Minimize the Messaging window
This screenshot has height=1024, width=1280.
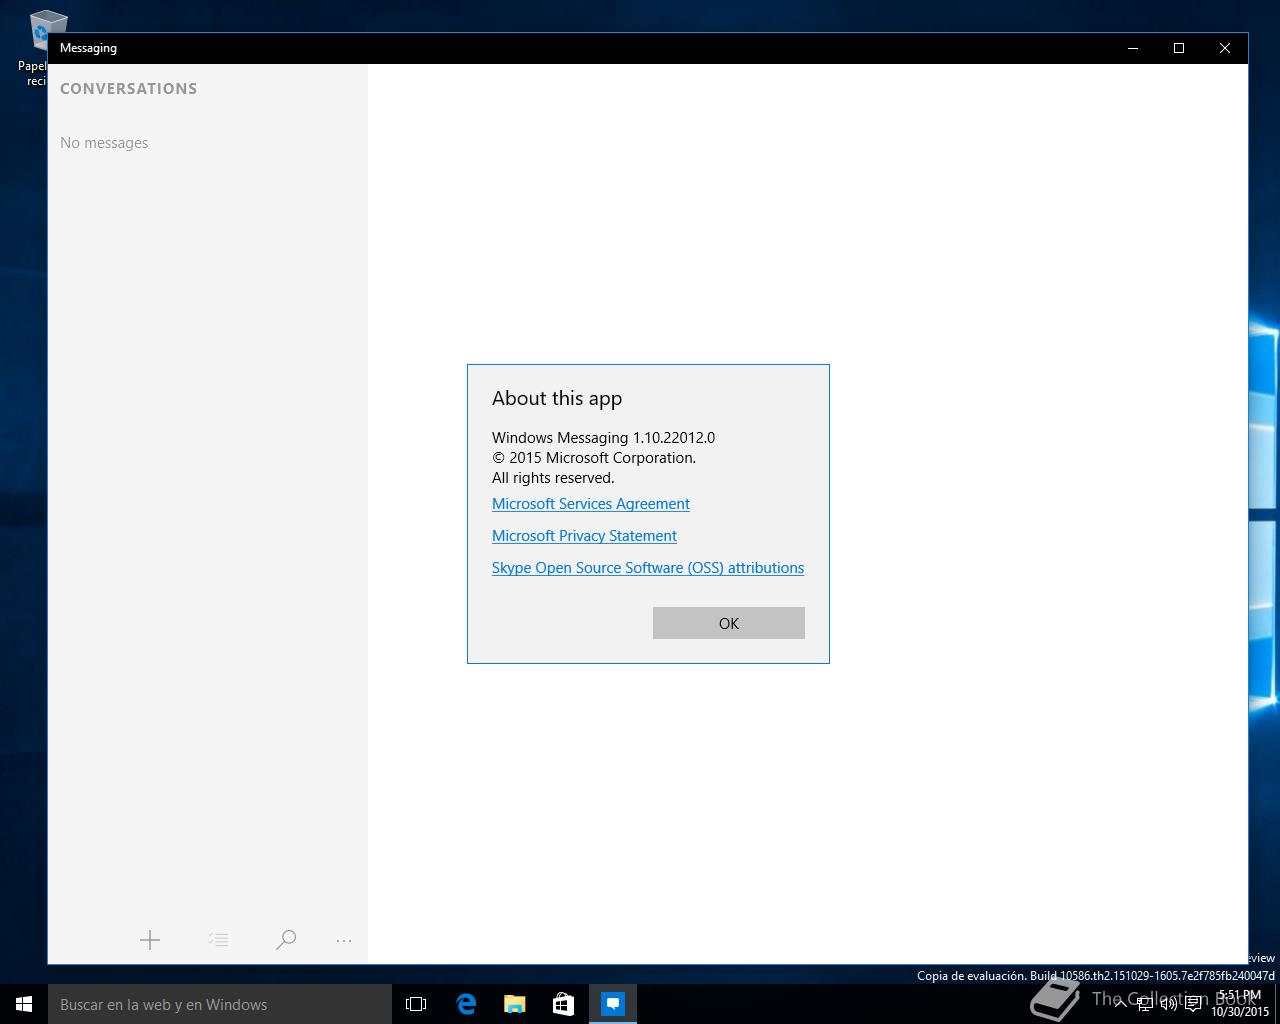coord(1133,48)
